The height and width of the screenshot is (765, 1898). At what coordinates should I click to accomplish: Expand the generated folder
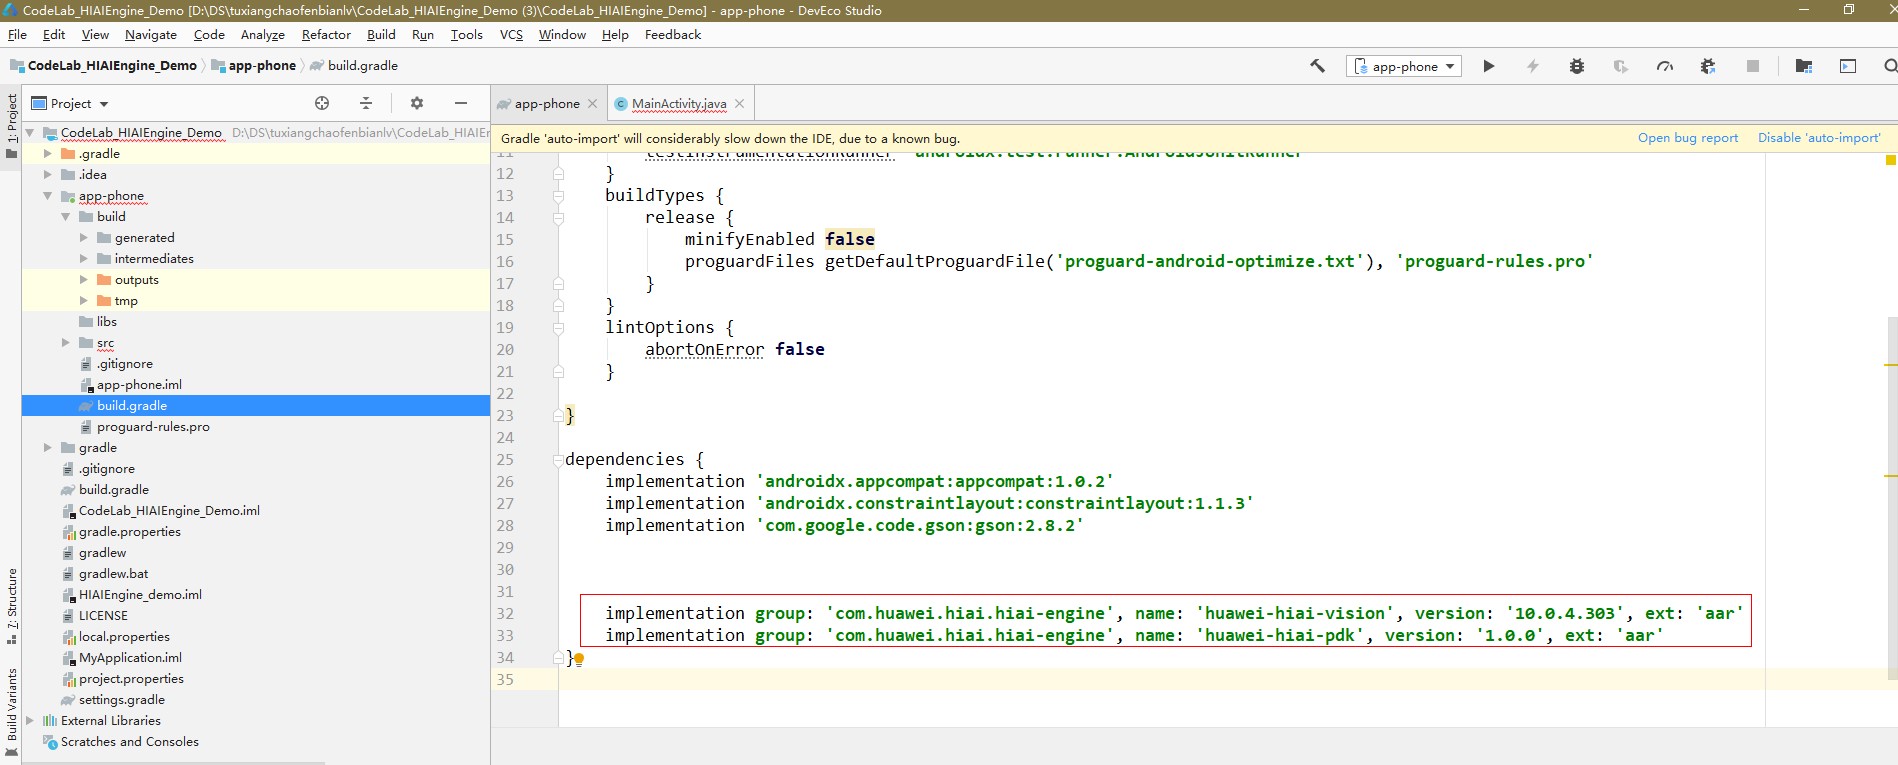(84, 238)
